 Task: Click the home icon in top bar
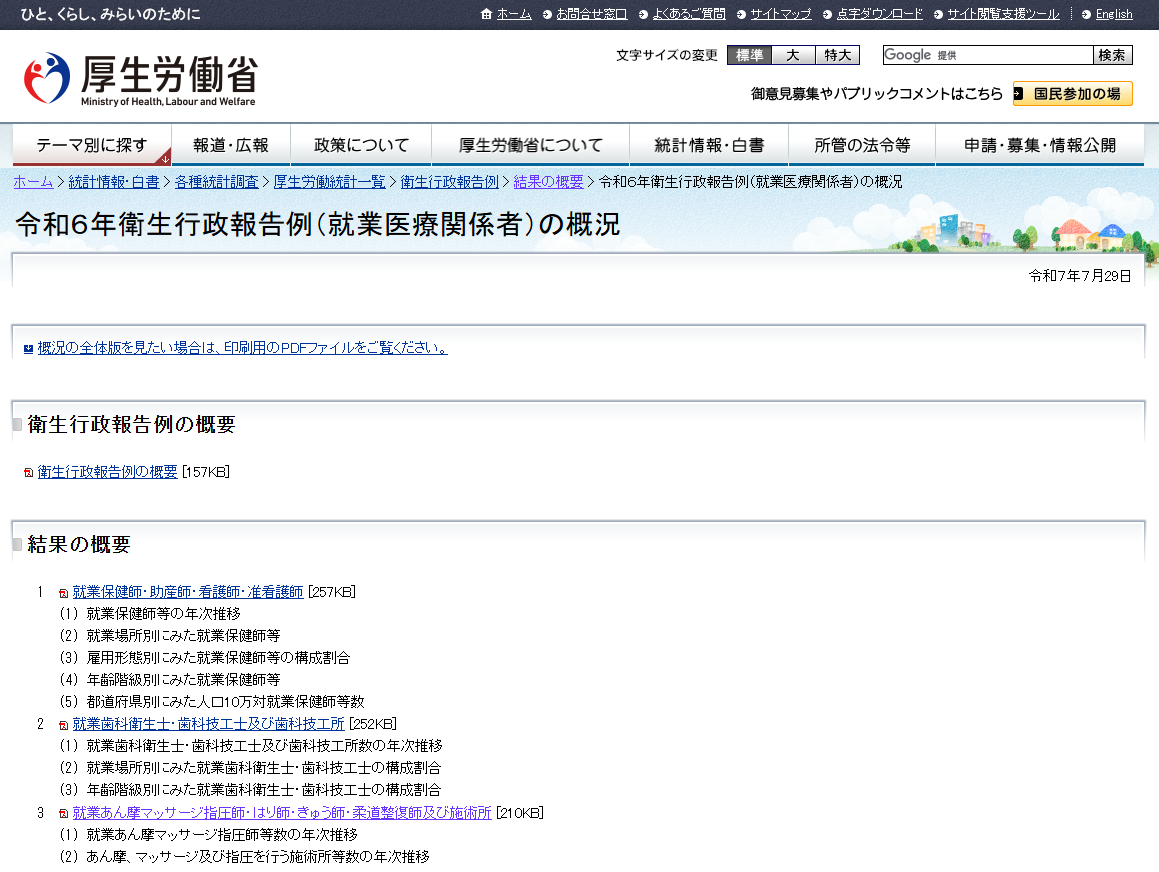(x=486, y=14)
